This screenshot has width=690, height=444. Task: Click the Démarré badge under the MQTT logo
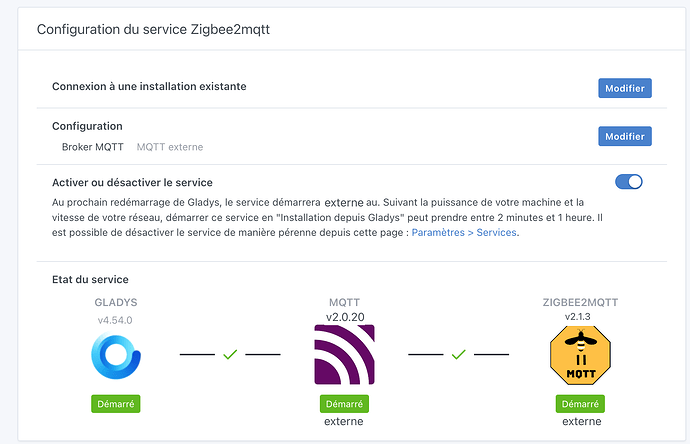point(343,404)
